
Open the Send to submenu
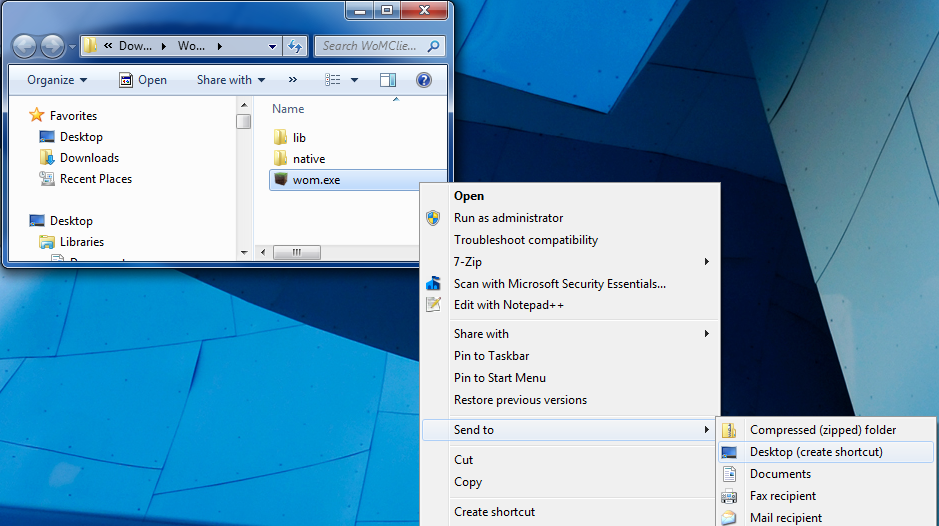570,430
